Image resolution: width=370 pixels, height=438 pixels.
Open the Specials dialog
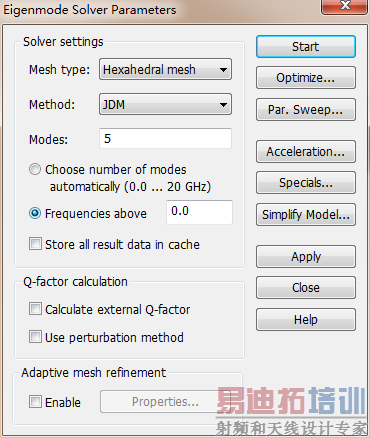click(x=306, y=183)
